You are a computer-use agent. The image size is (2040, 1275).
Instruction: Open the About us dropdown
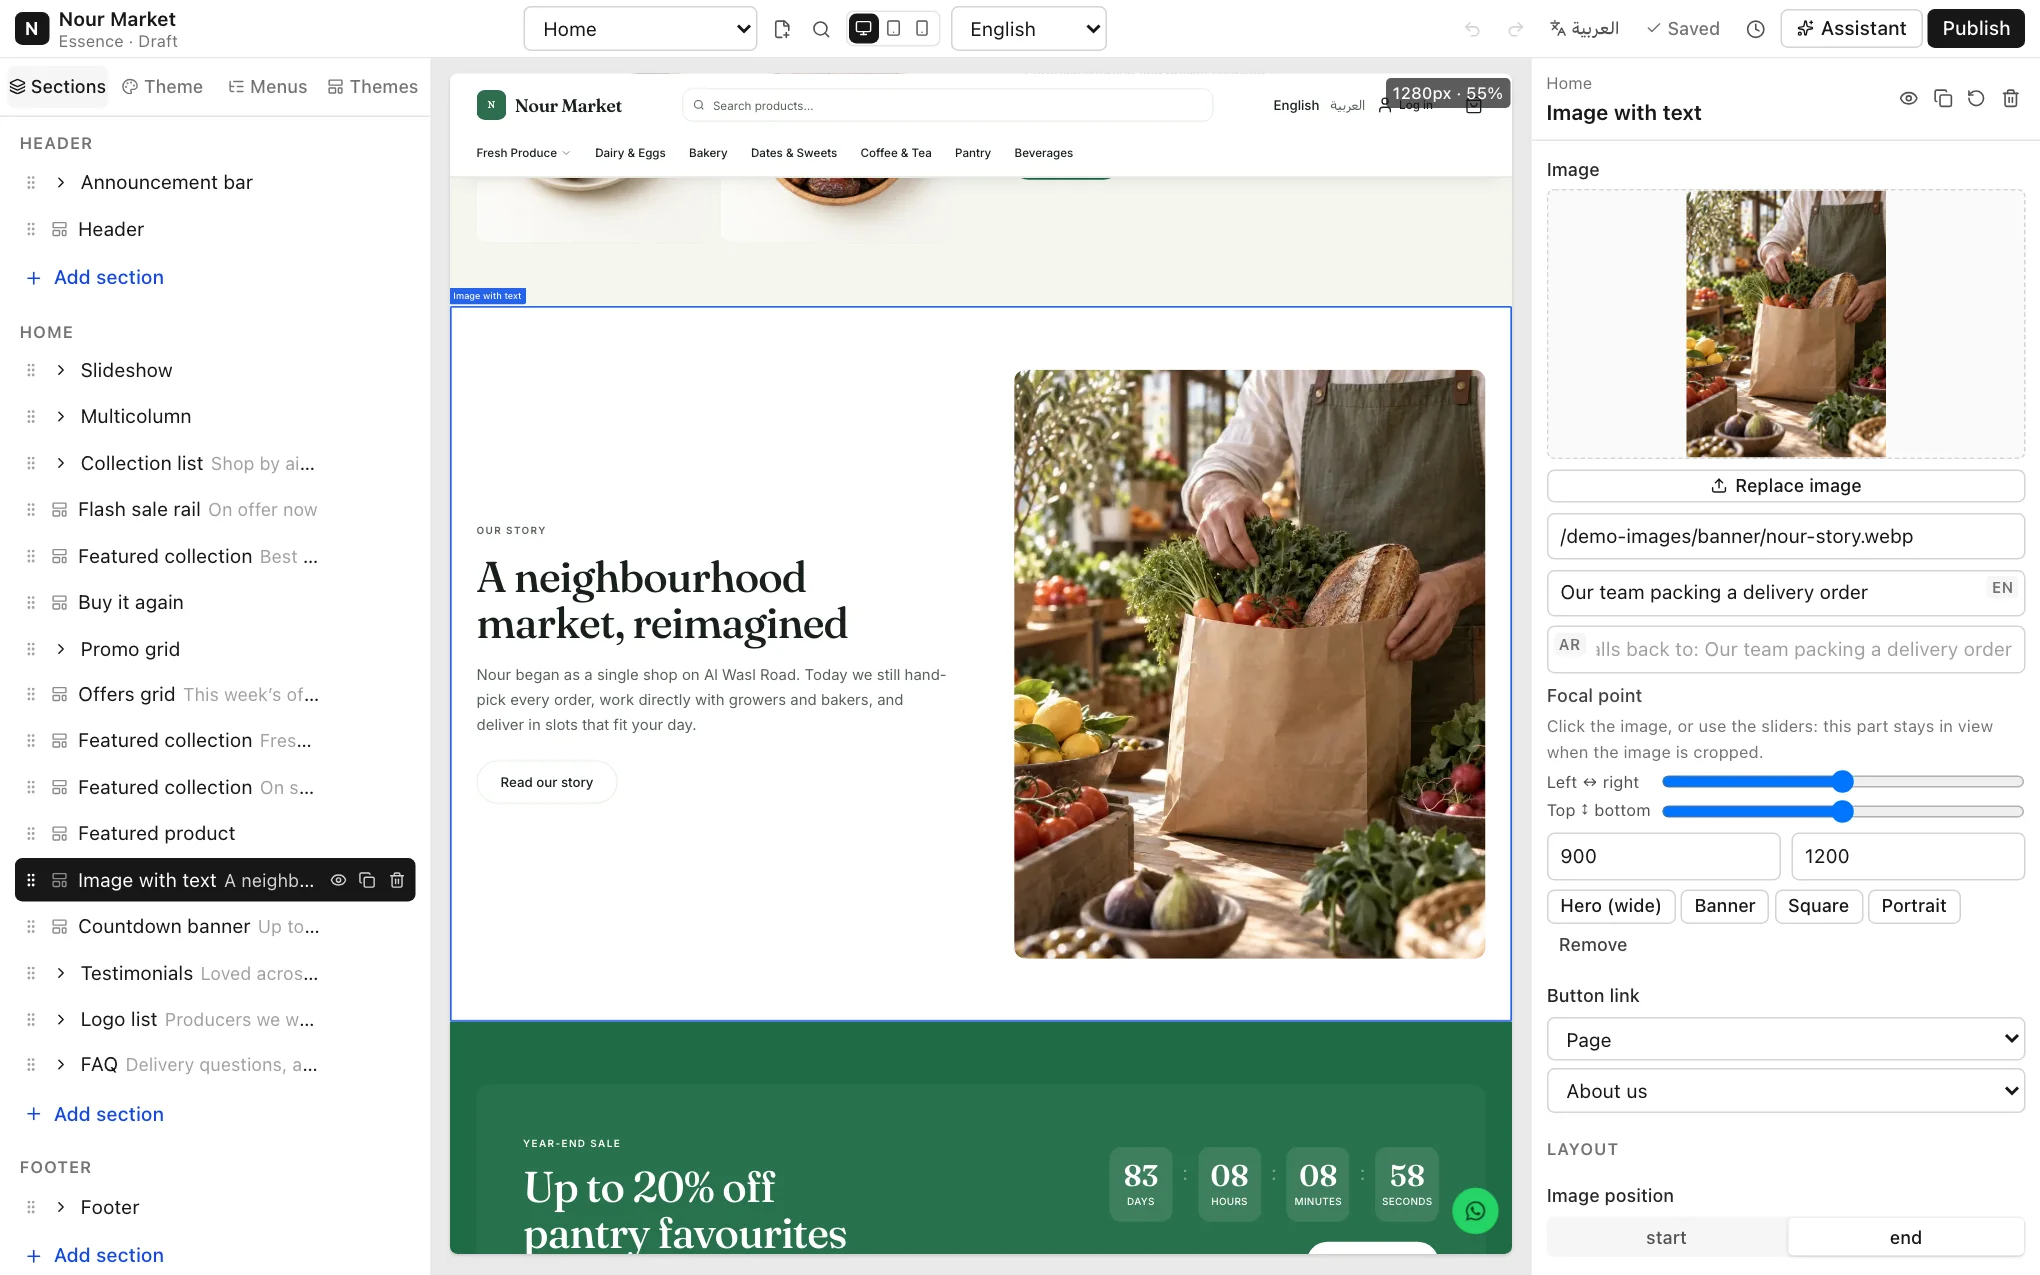tap(1785, 1091)
